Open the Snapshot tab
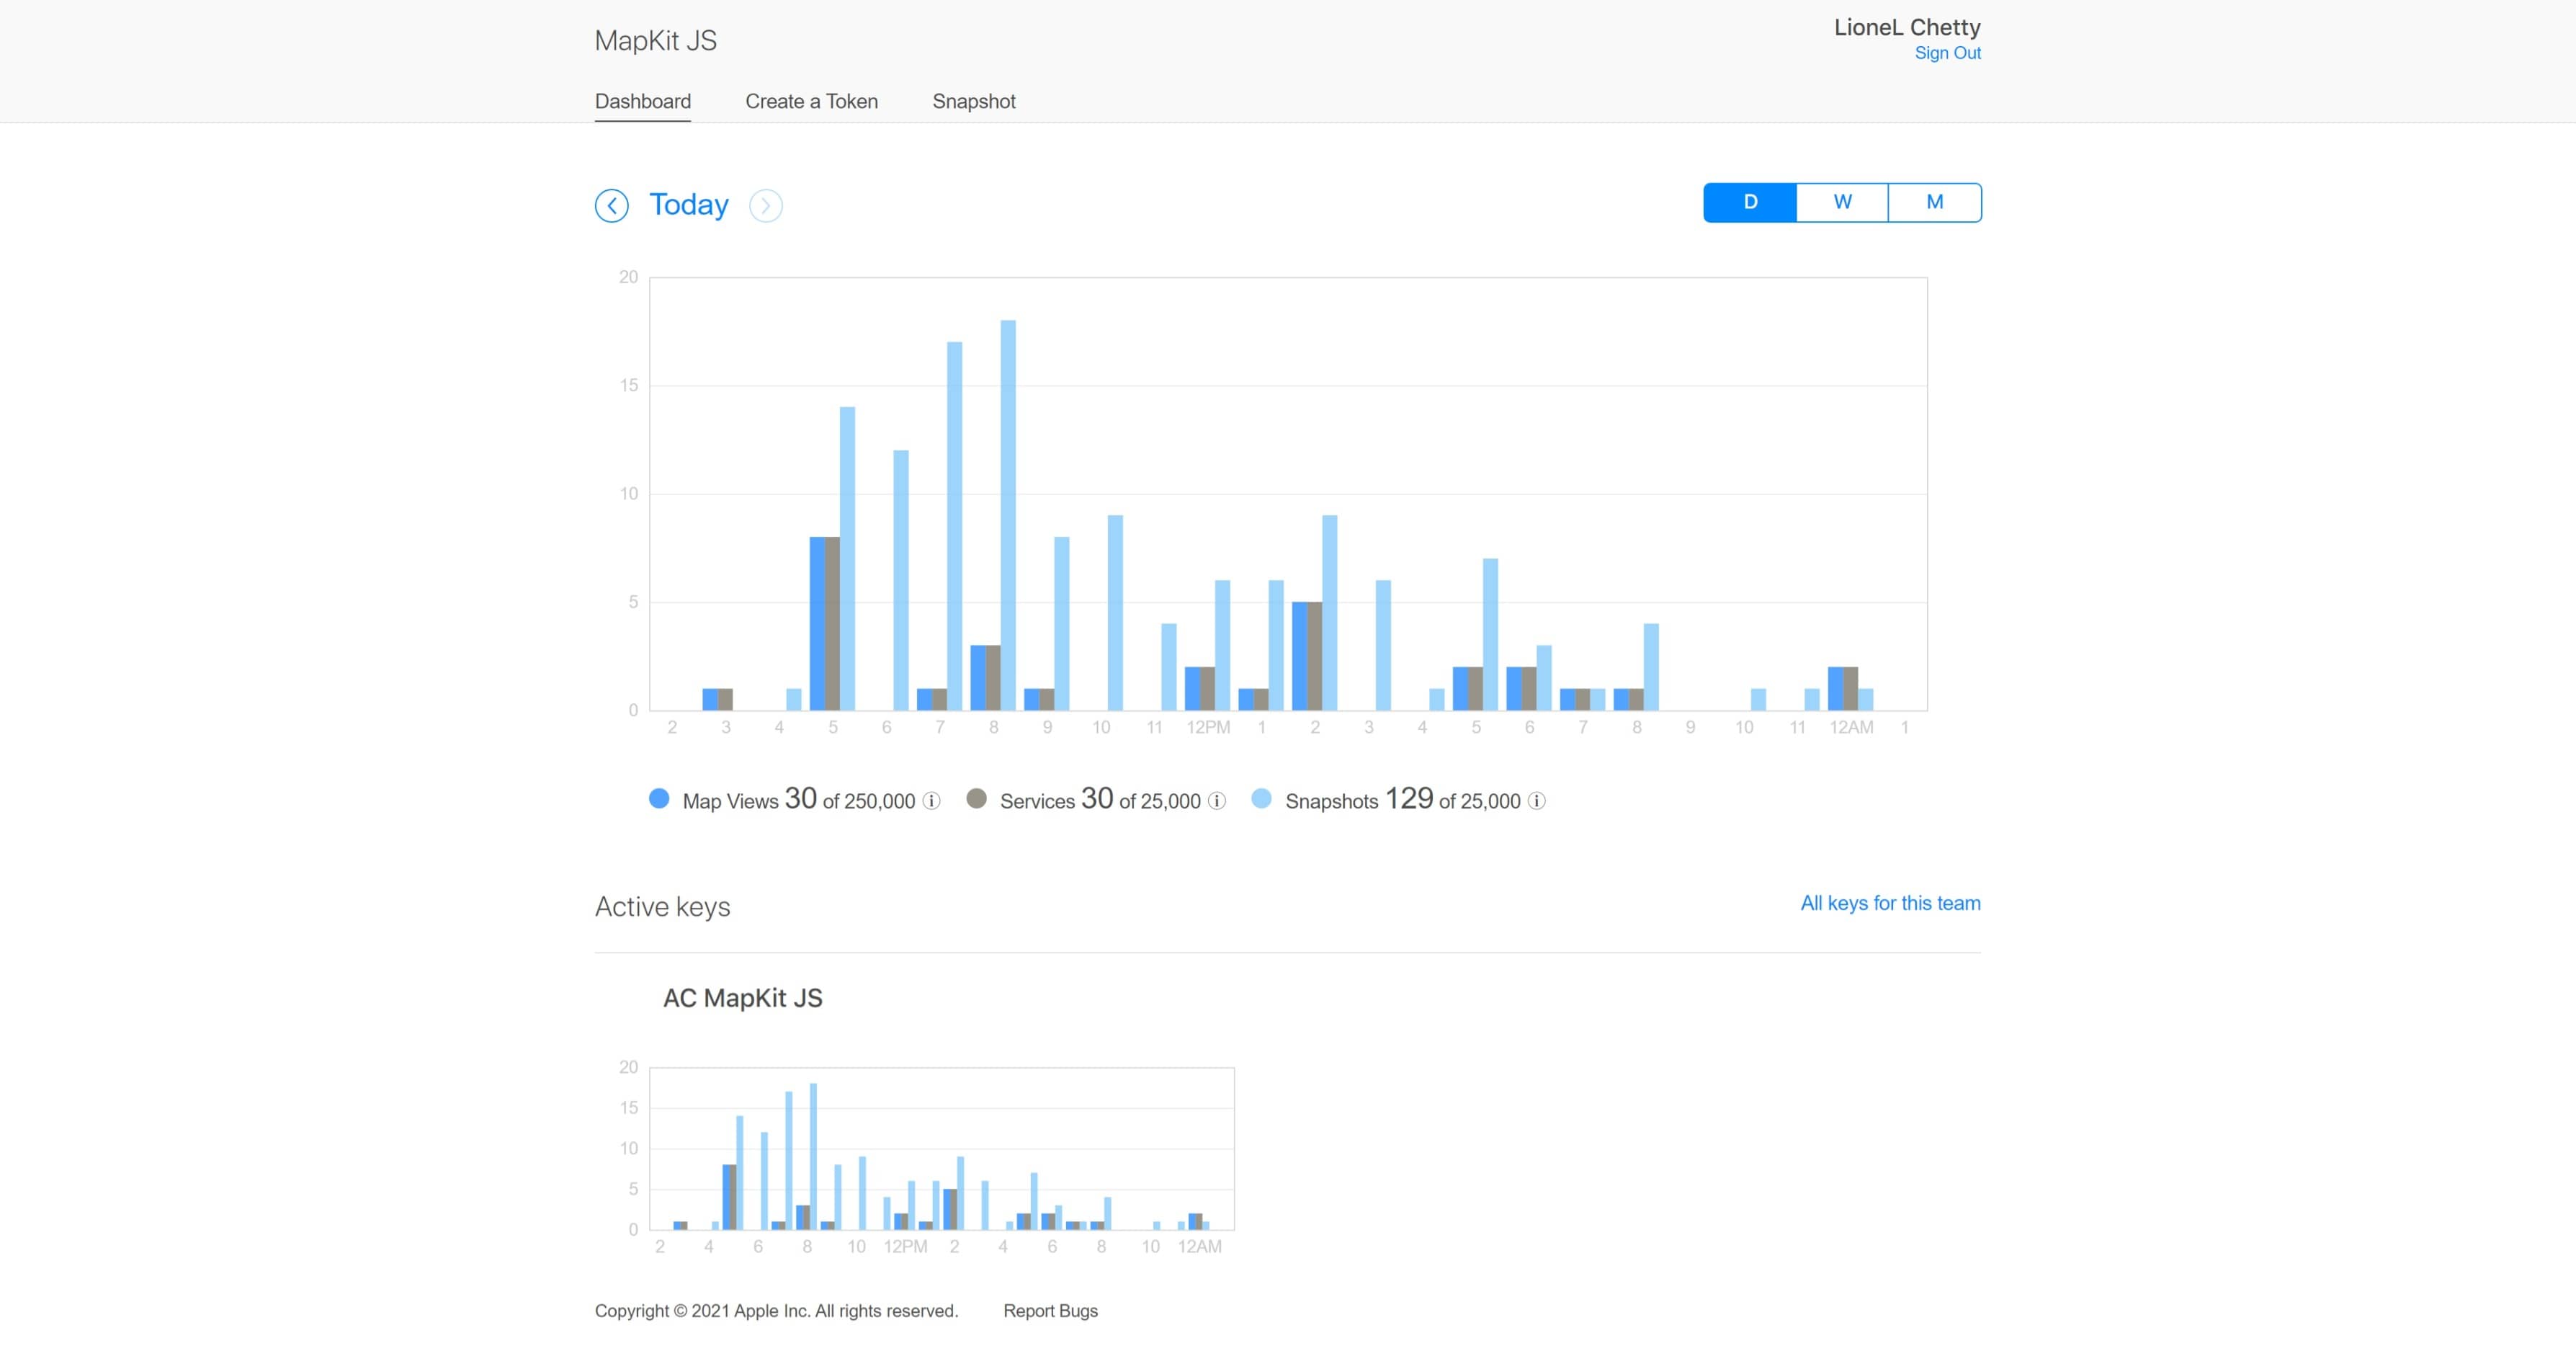The width and height of the screenshot is (2576, 1351). [974, 101]
